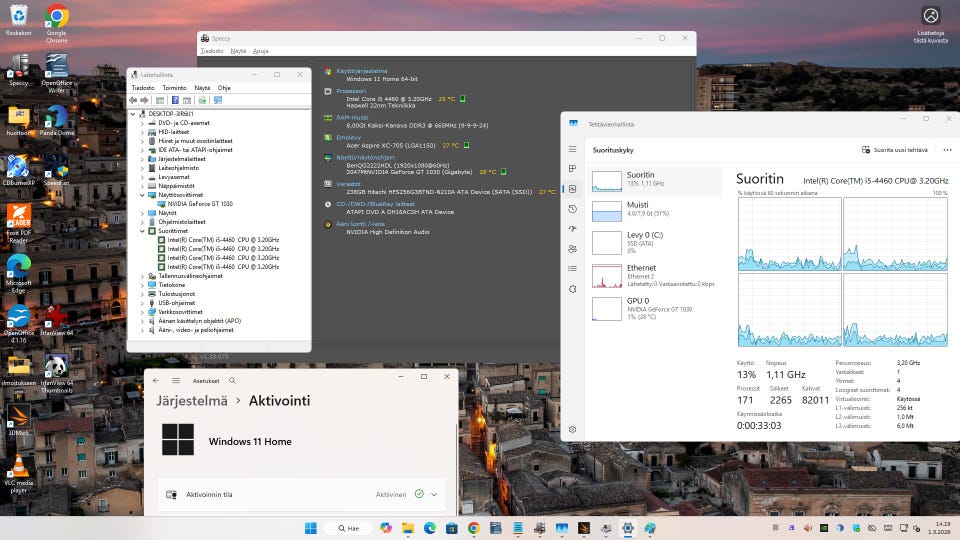The height and width of the screenshot is (540, 960).
Task: Open Task Manager settings gear icon
Action: [572, 429]
